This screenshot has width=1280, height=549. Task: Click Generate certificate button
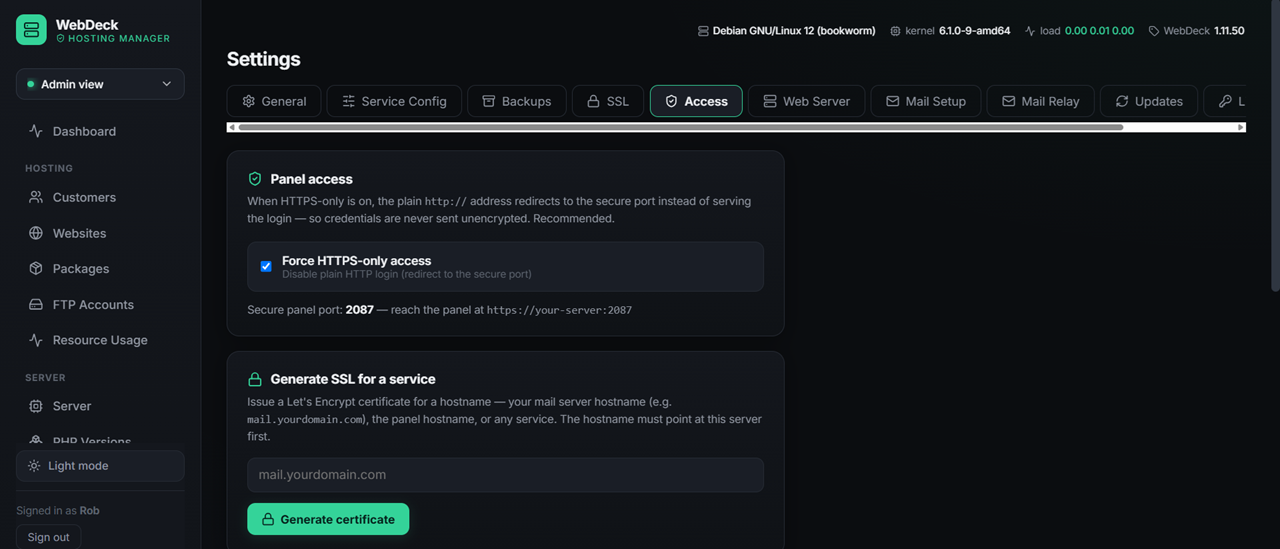pos(328,519)
